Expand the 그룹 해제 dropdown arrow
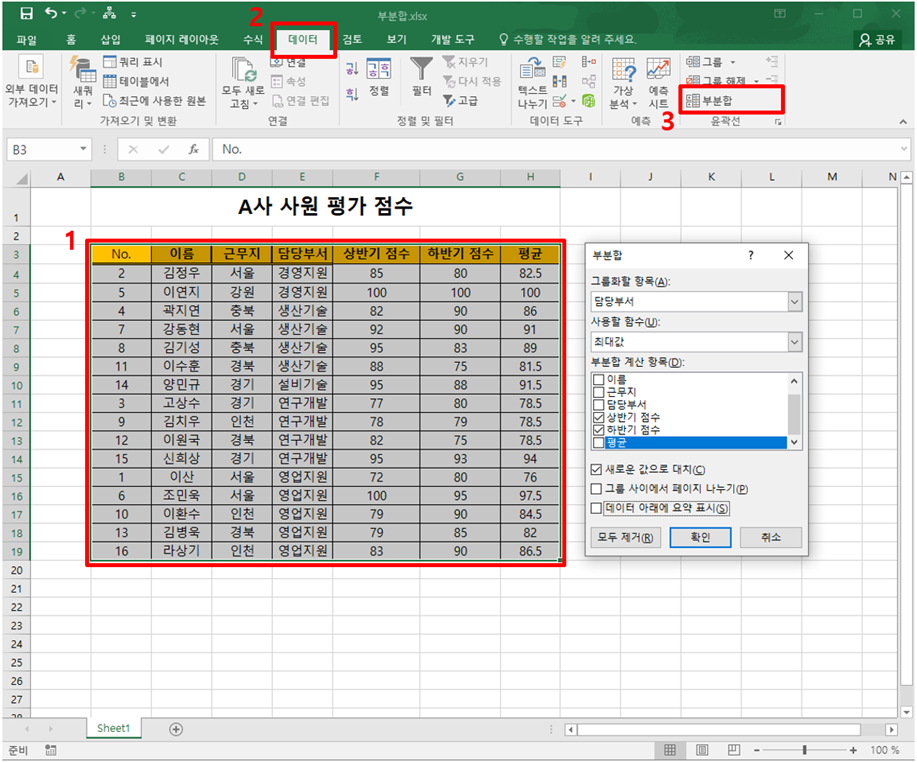The image size is (917, 762). point(756,81)
